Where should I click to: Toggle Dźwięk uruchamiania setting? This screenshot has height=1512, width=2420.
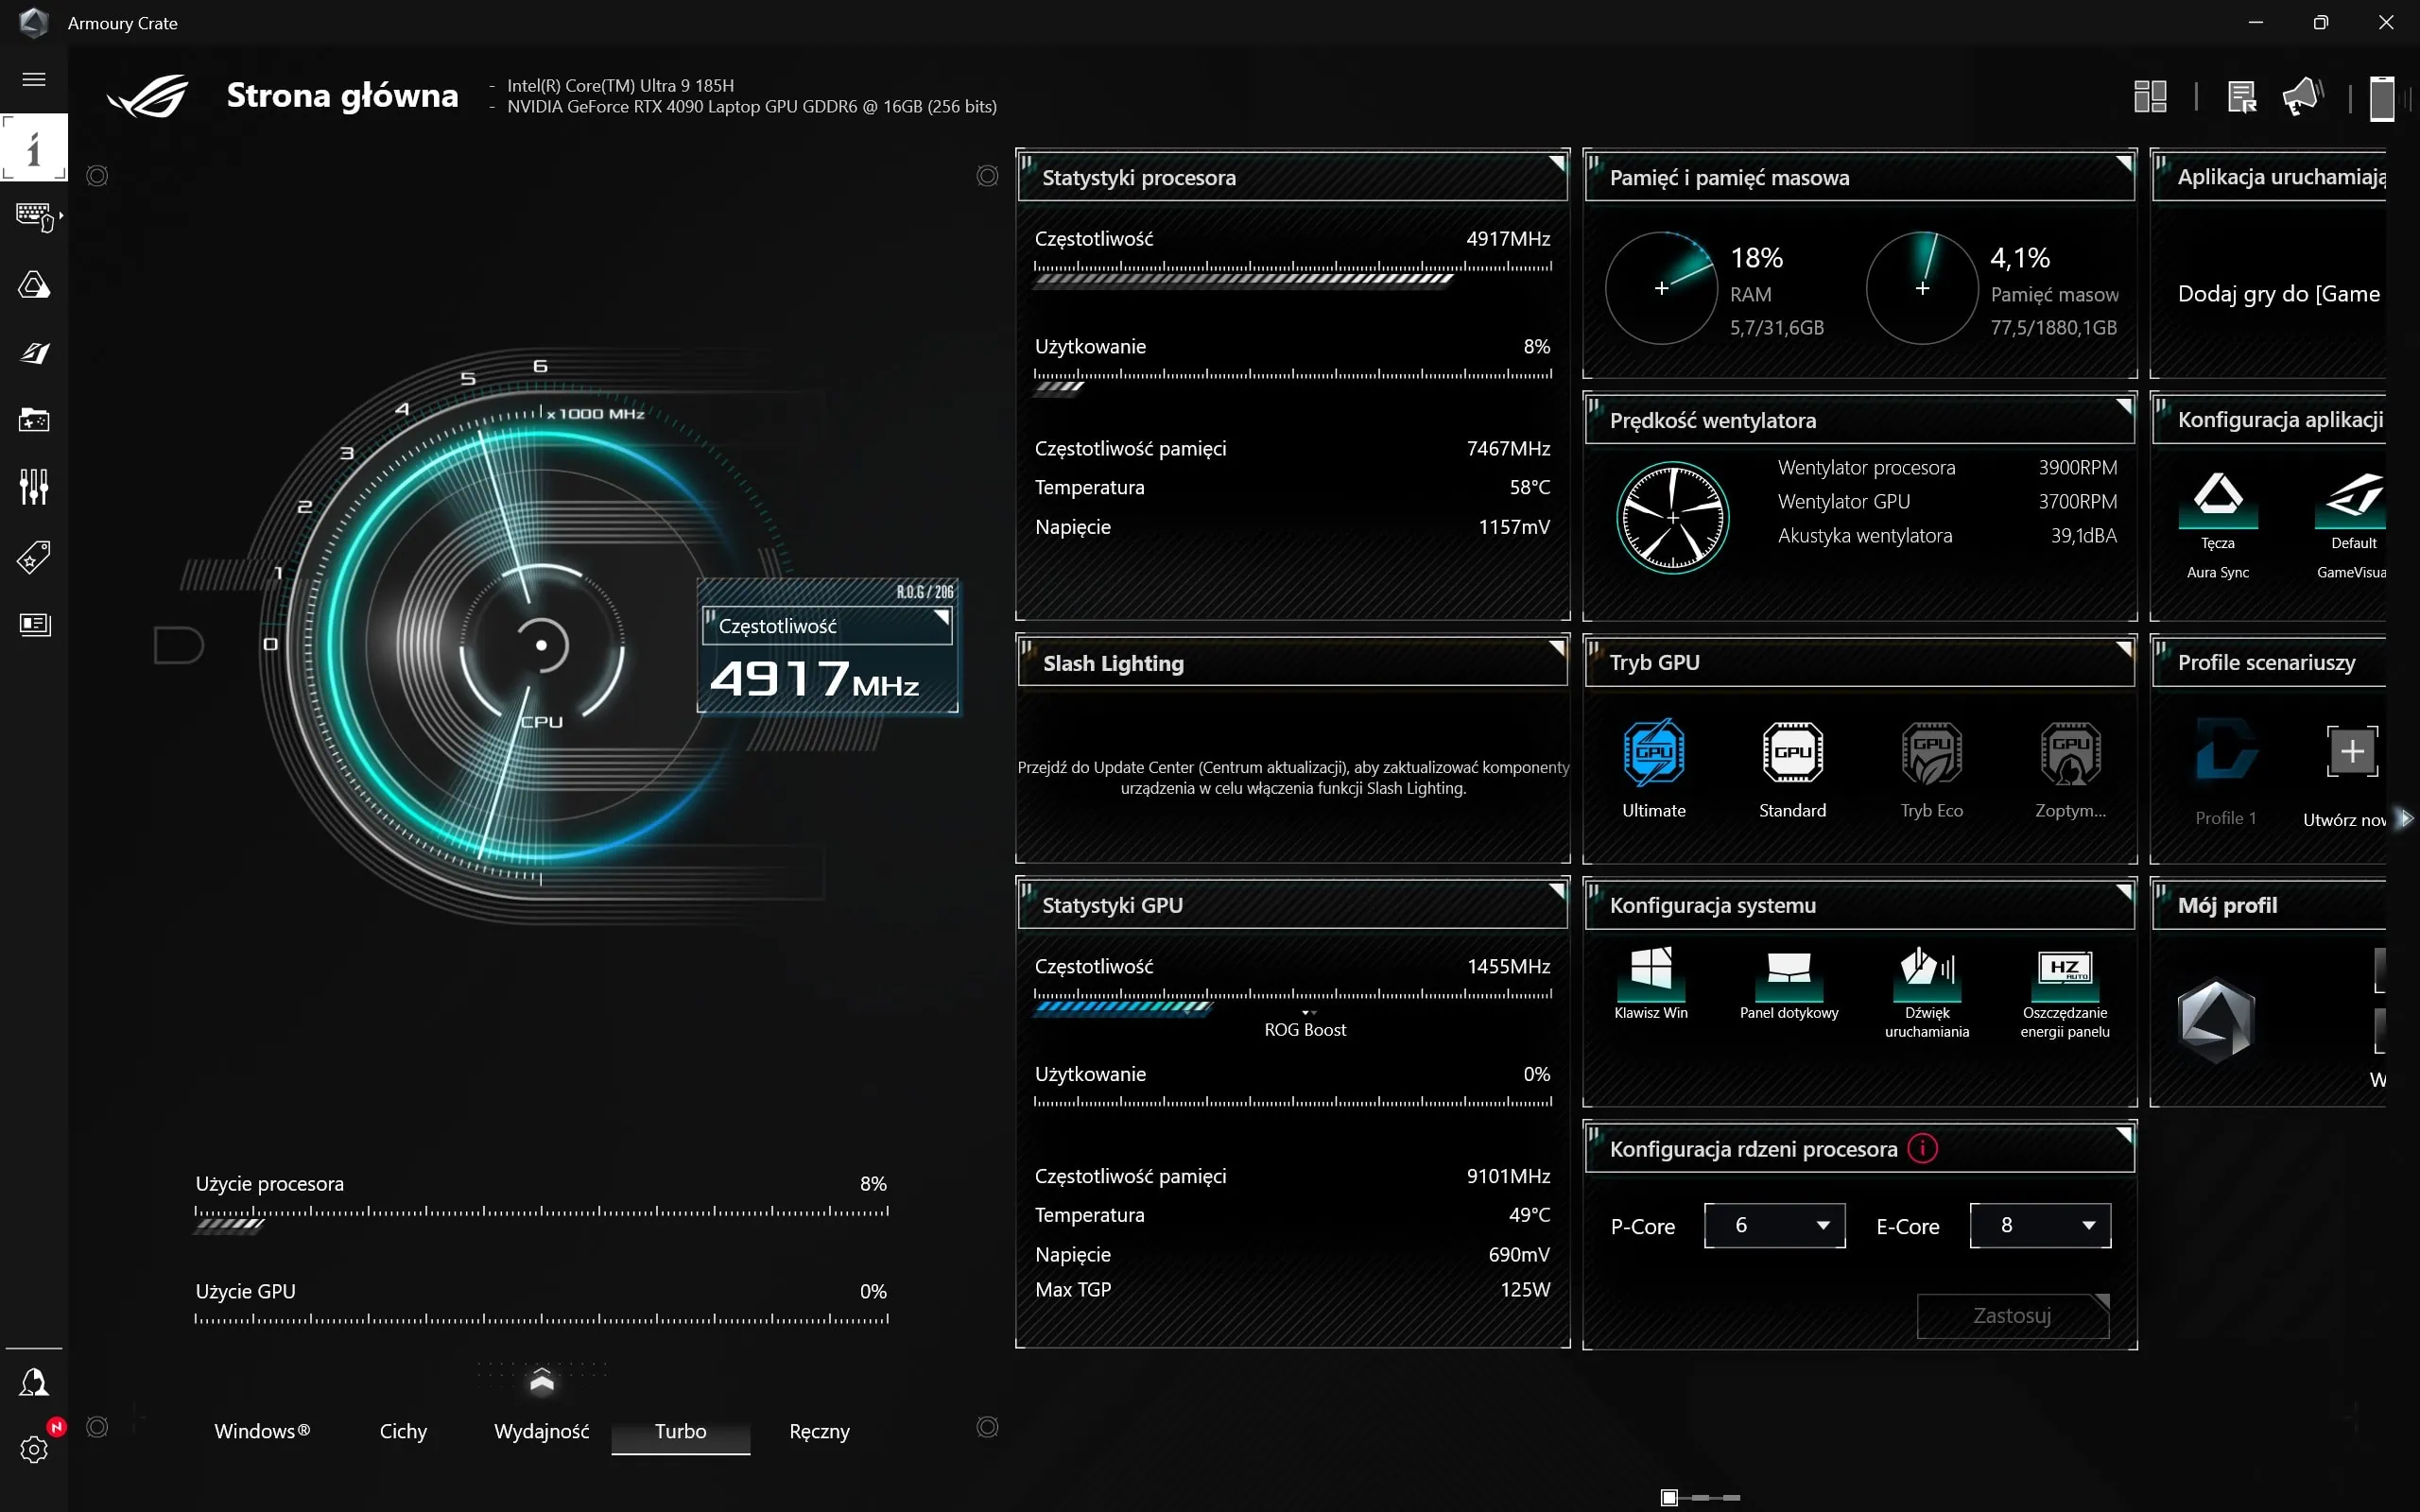point(1927,992)
